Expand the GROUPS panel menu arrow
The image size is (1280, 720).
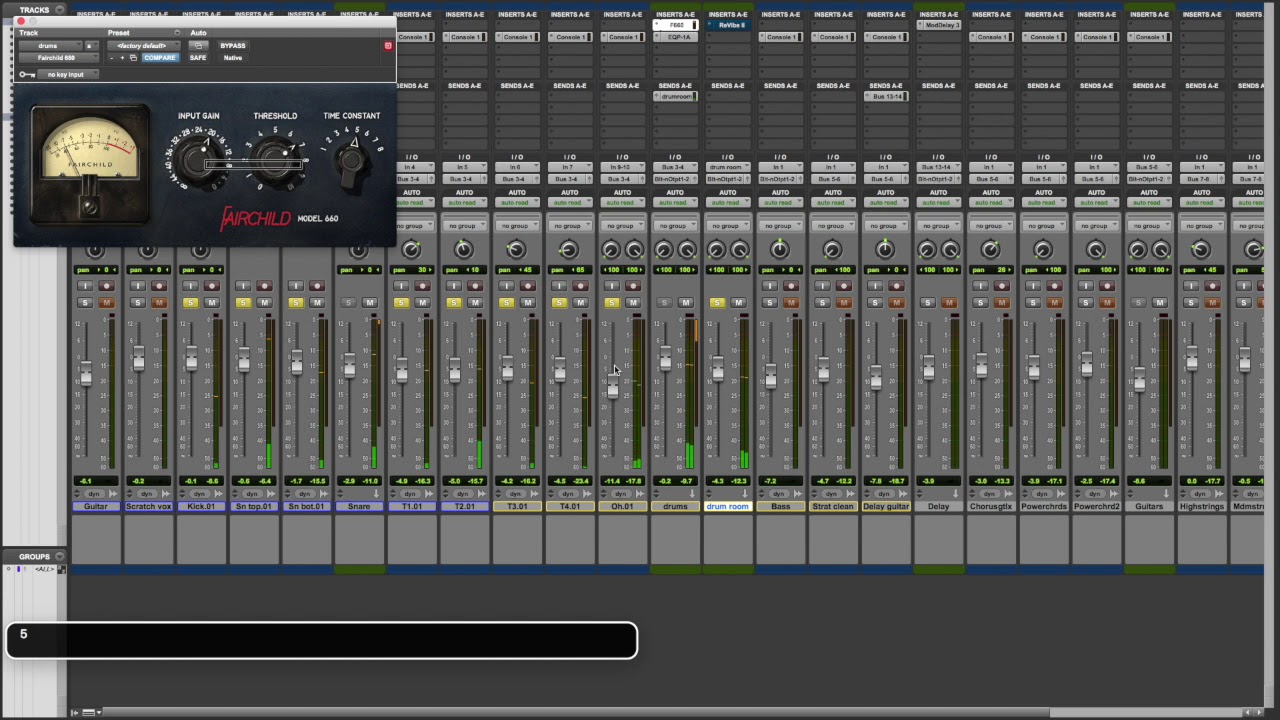pyautogui.click(x=60, y=556)
